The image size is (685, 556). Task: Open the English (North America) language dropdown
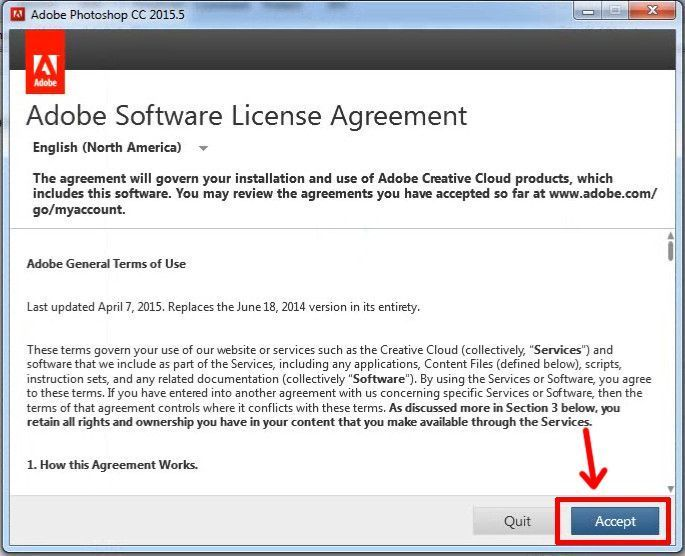click(108, 148)
